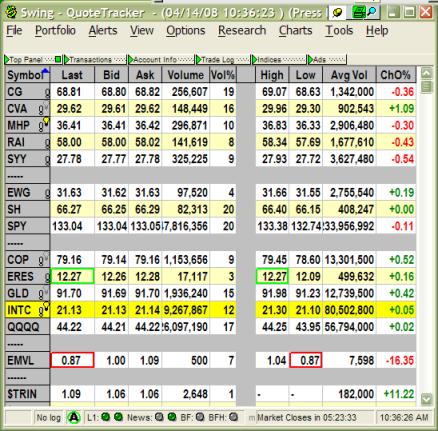Open the File menu
This screenshot has width=438, height=431.
coord(14,31)
